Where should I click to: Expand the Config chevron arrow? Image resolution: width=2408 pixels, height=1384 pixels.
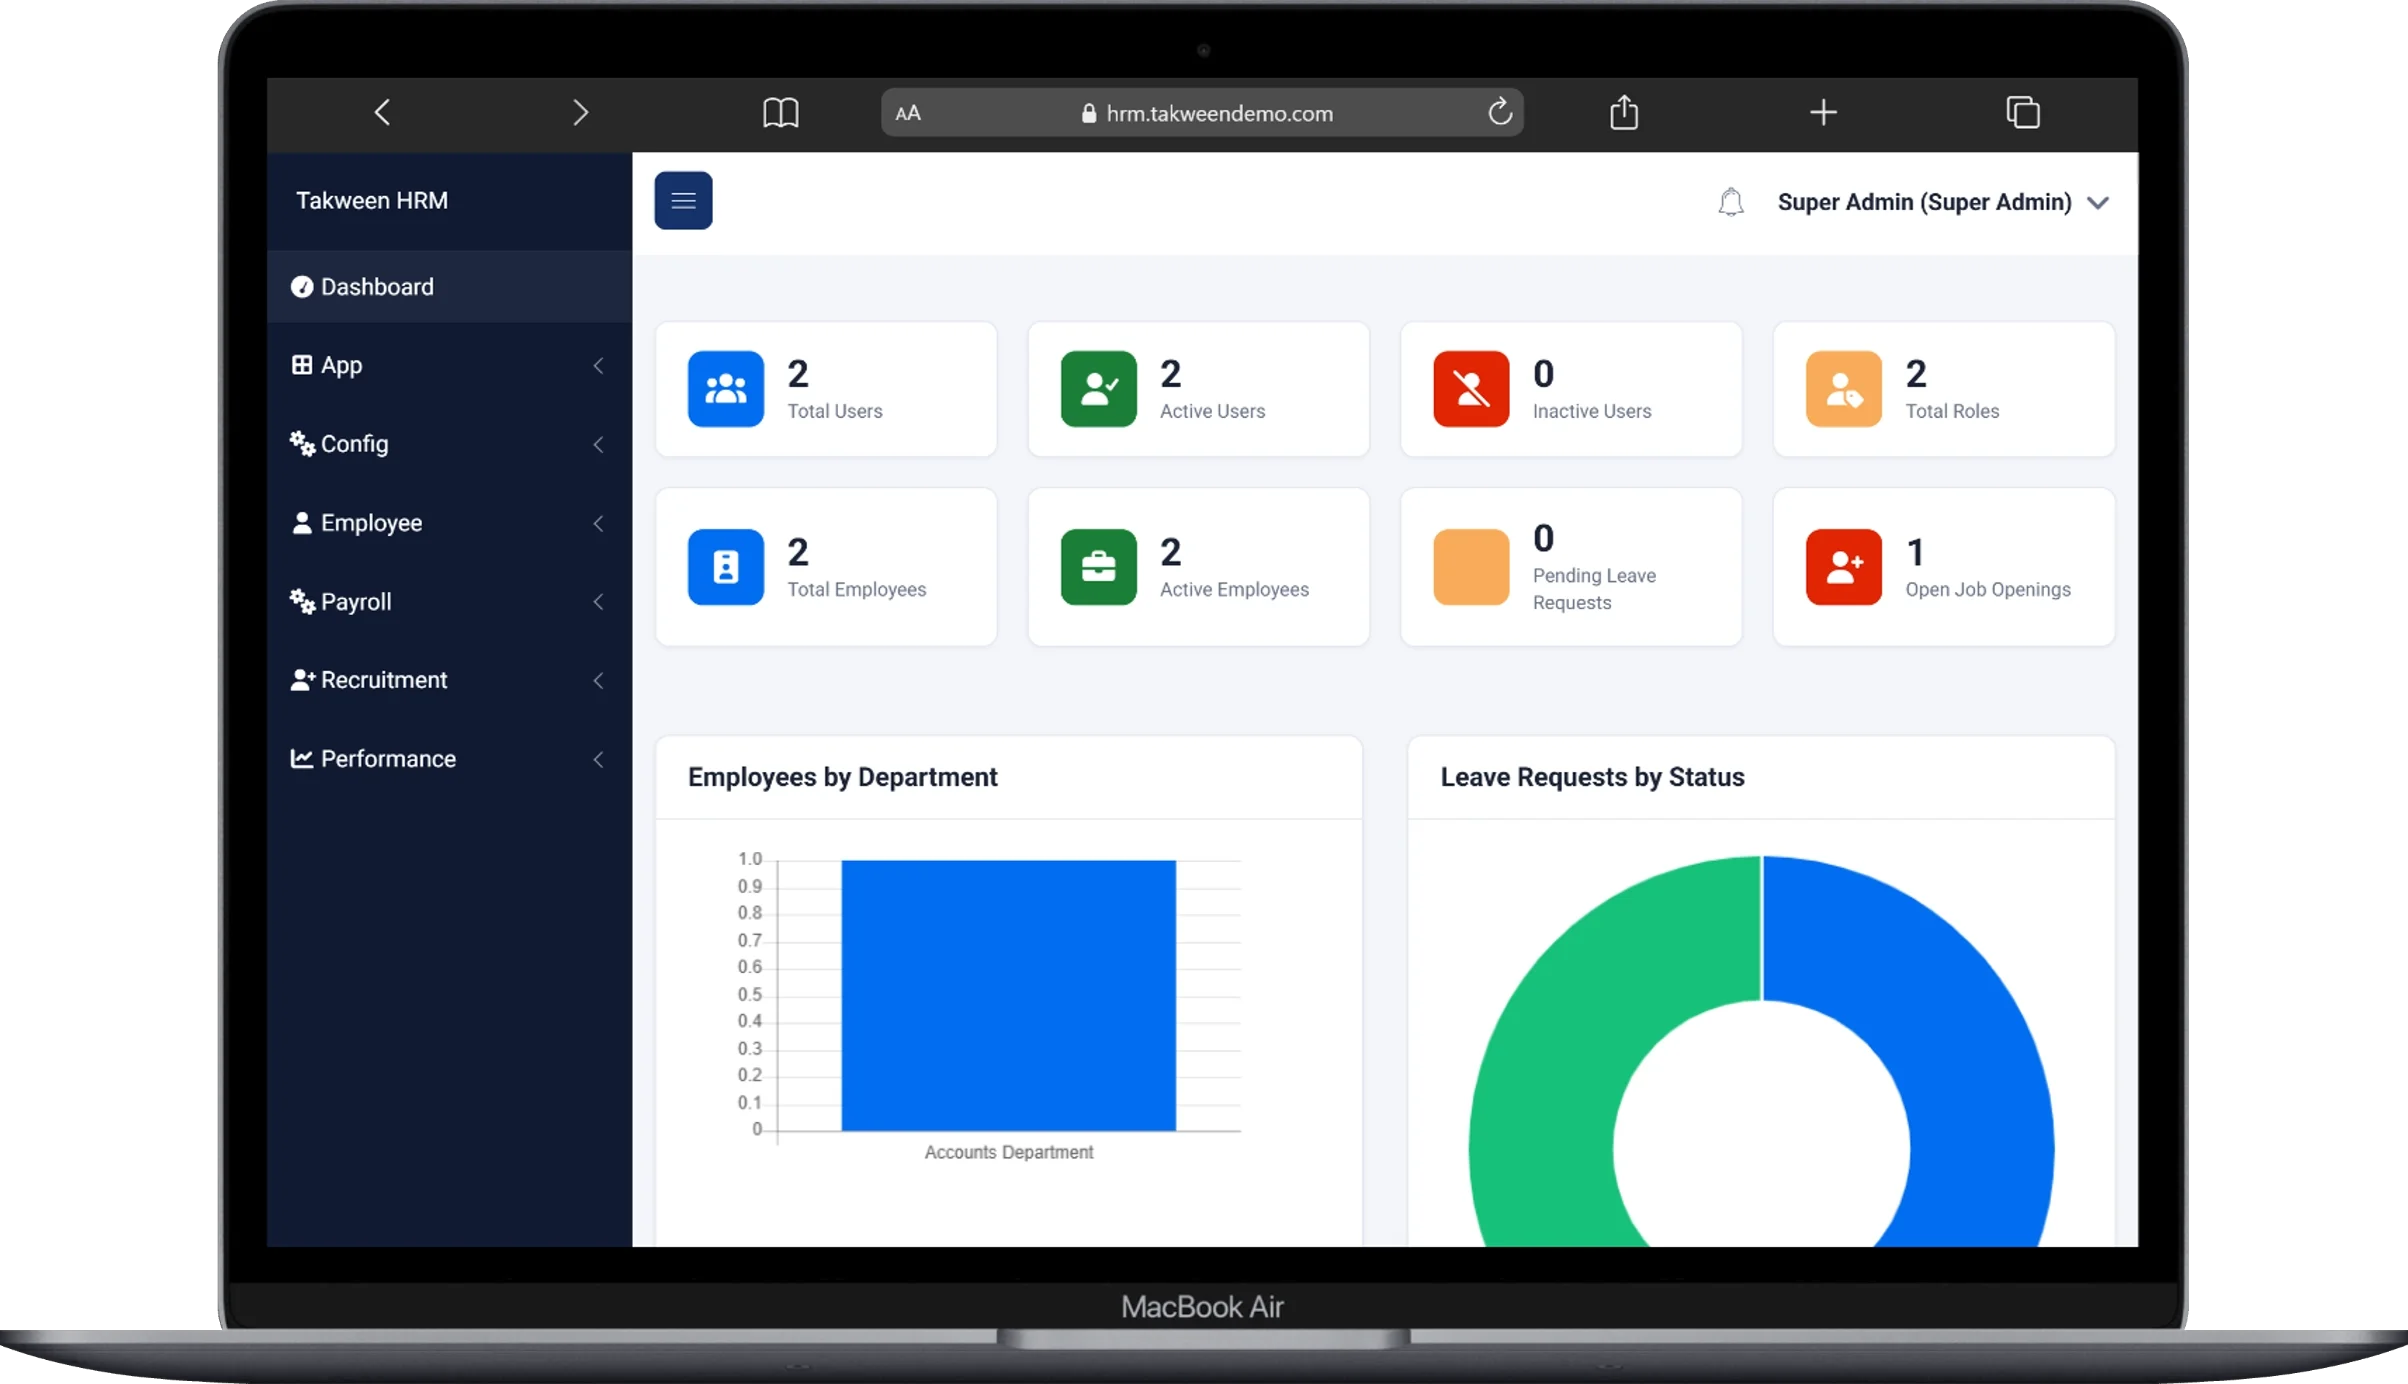598,444
